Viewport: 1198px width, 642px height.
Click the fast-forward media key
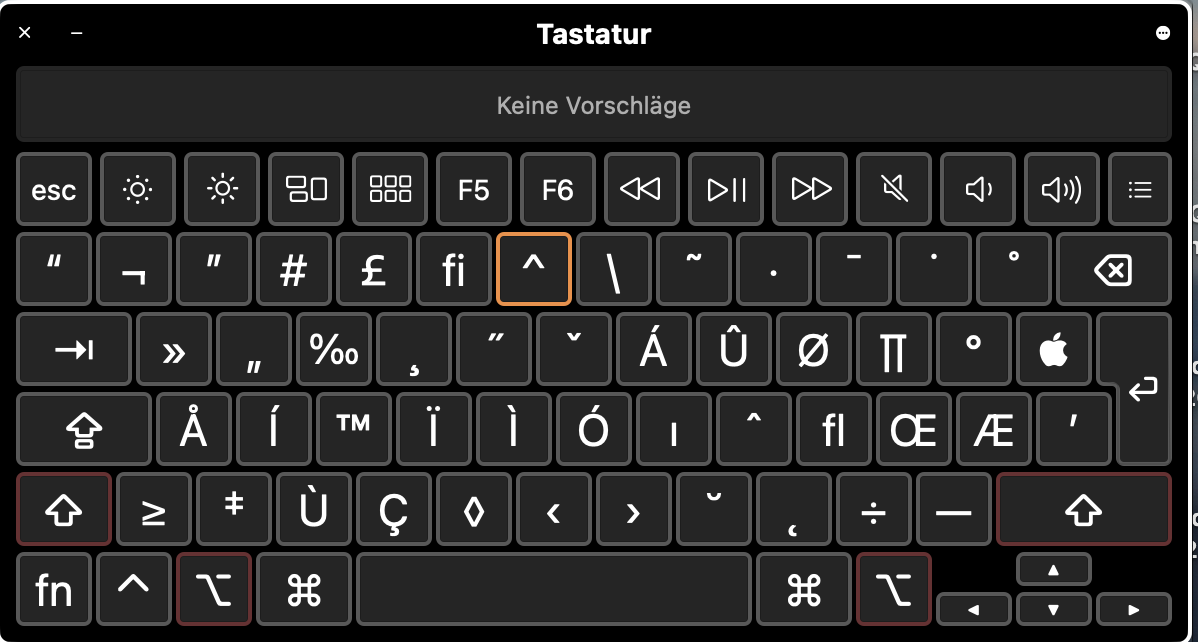[810, 189]
